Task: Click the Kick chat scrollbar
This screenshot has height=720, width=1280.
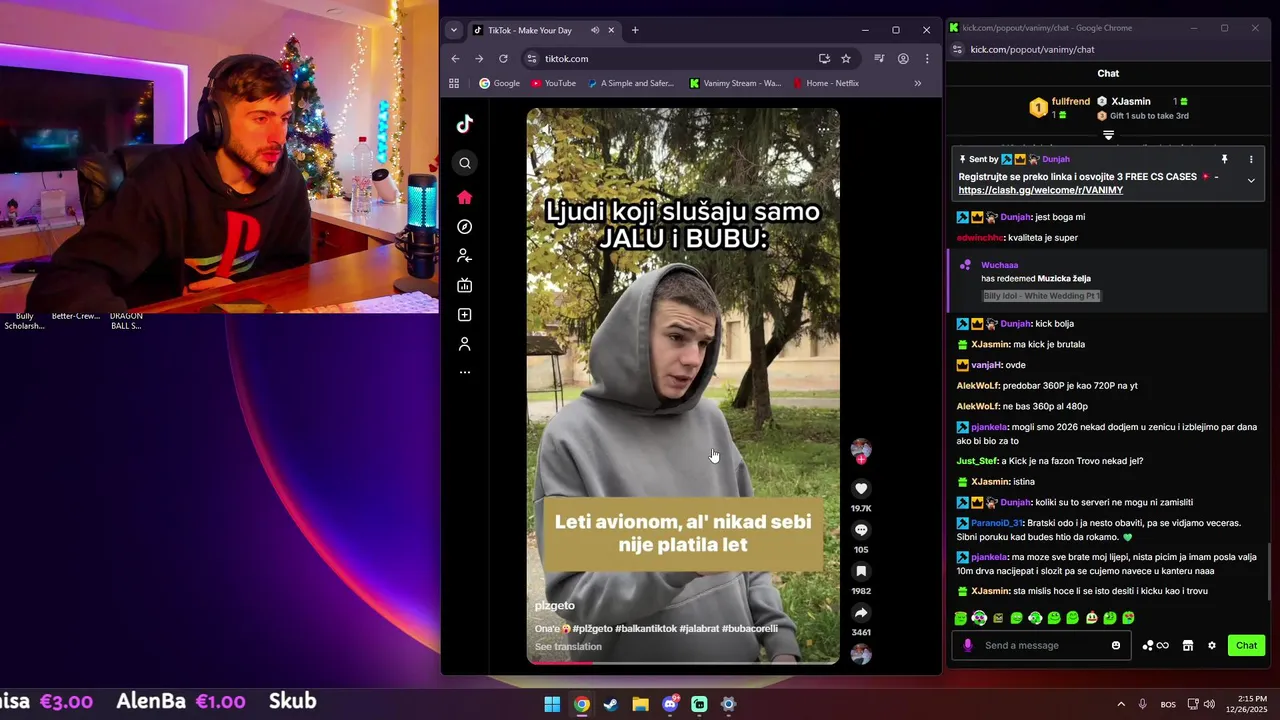Action: (1269, 570)
